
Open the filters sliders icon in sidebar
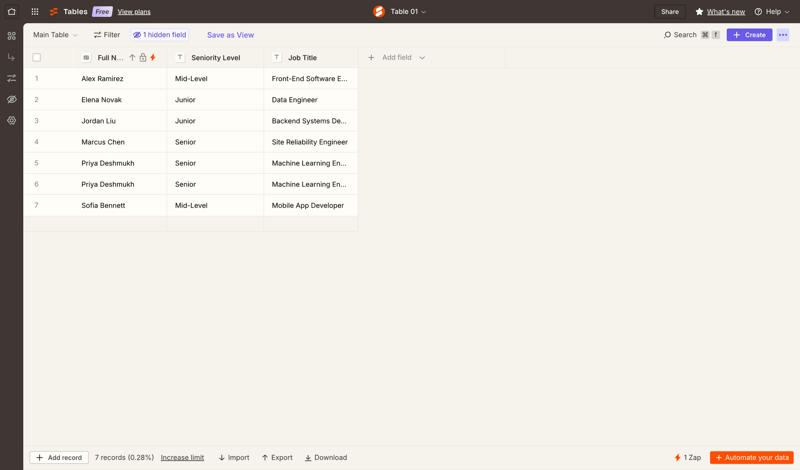pyautogui.click(x=11, y=78)
